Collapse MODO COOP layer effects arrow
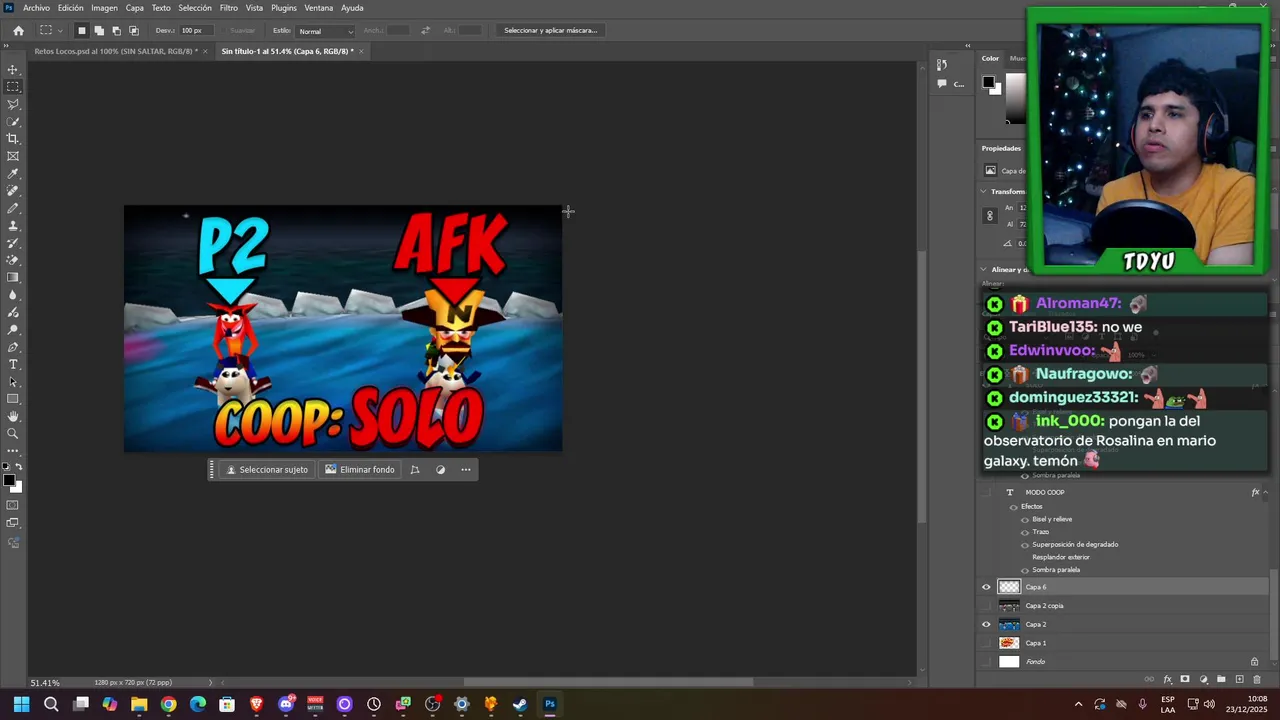 click(x=1266, y=492)
